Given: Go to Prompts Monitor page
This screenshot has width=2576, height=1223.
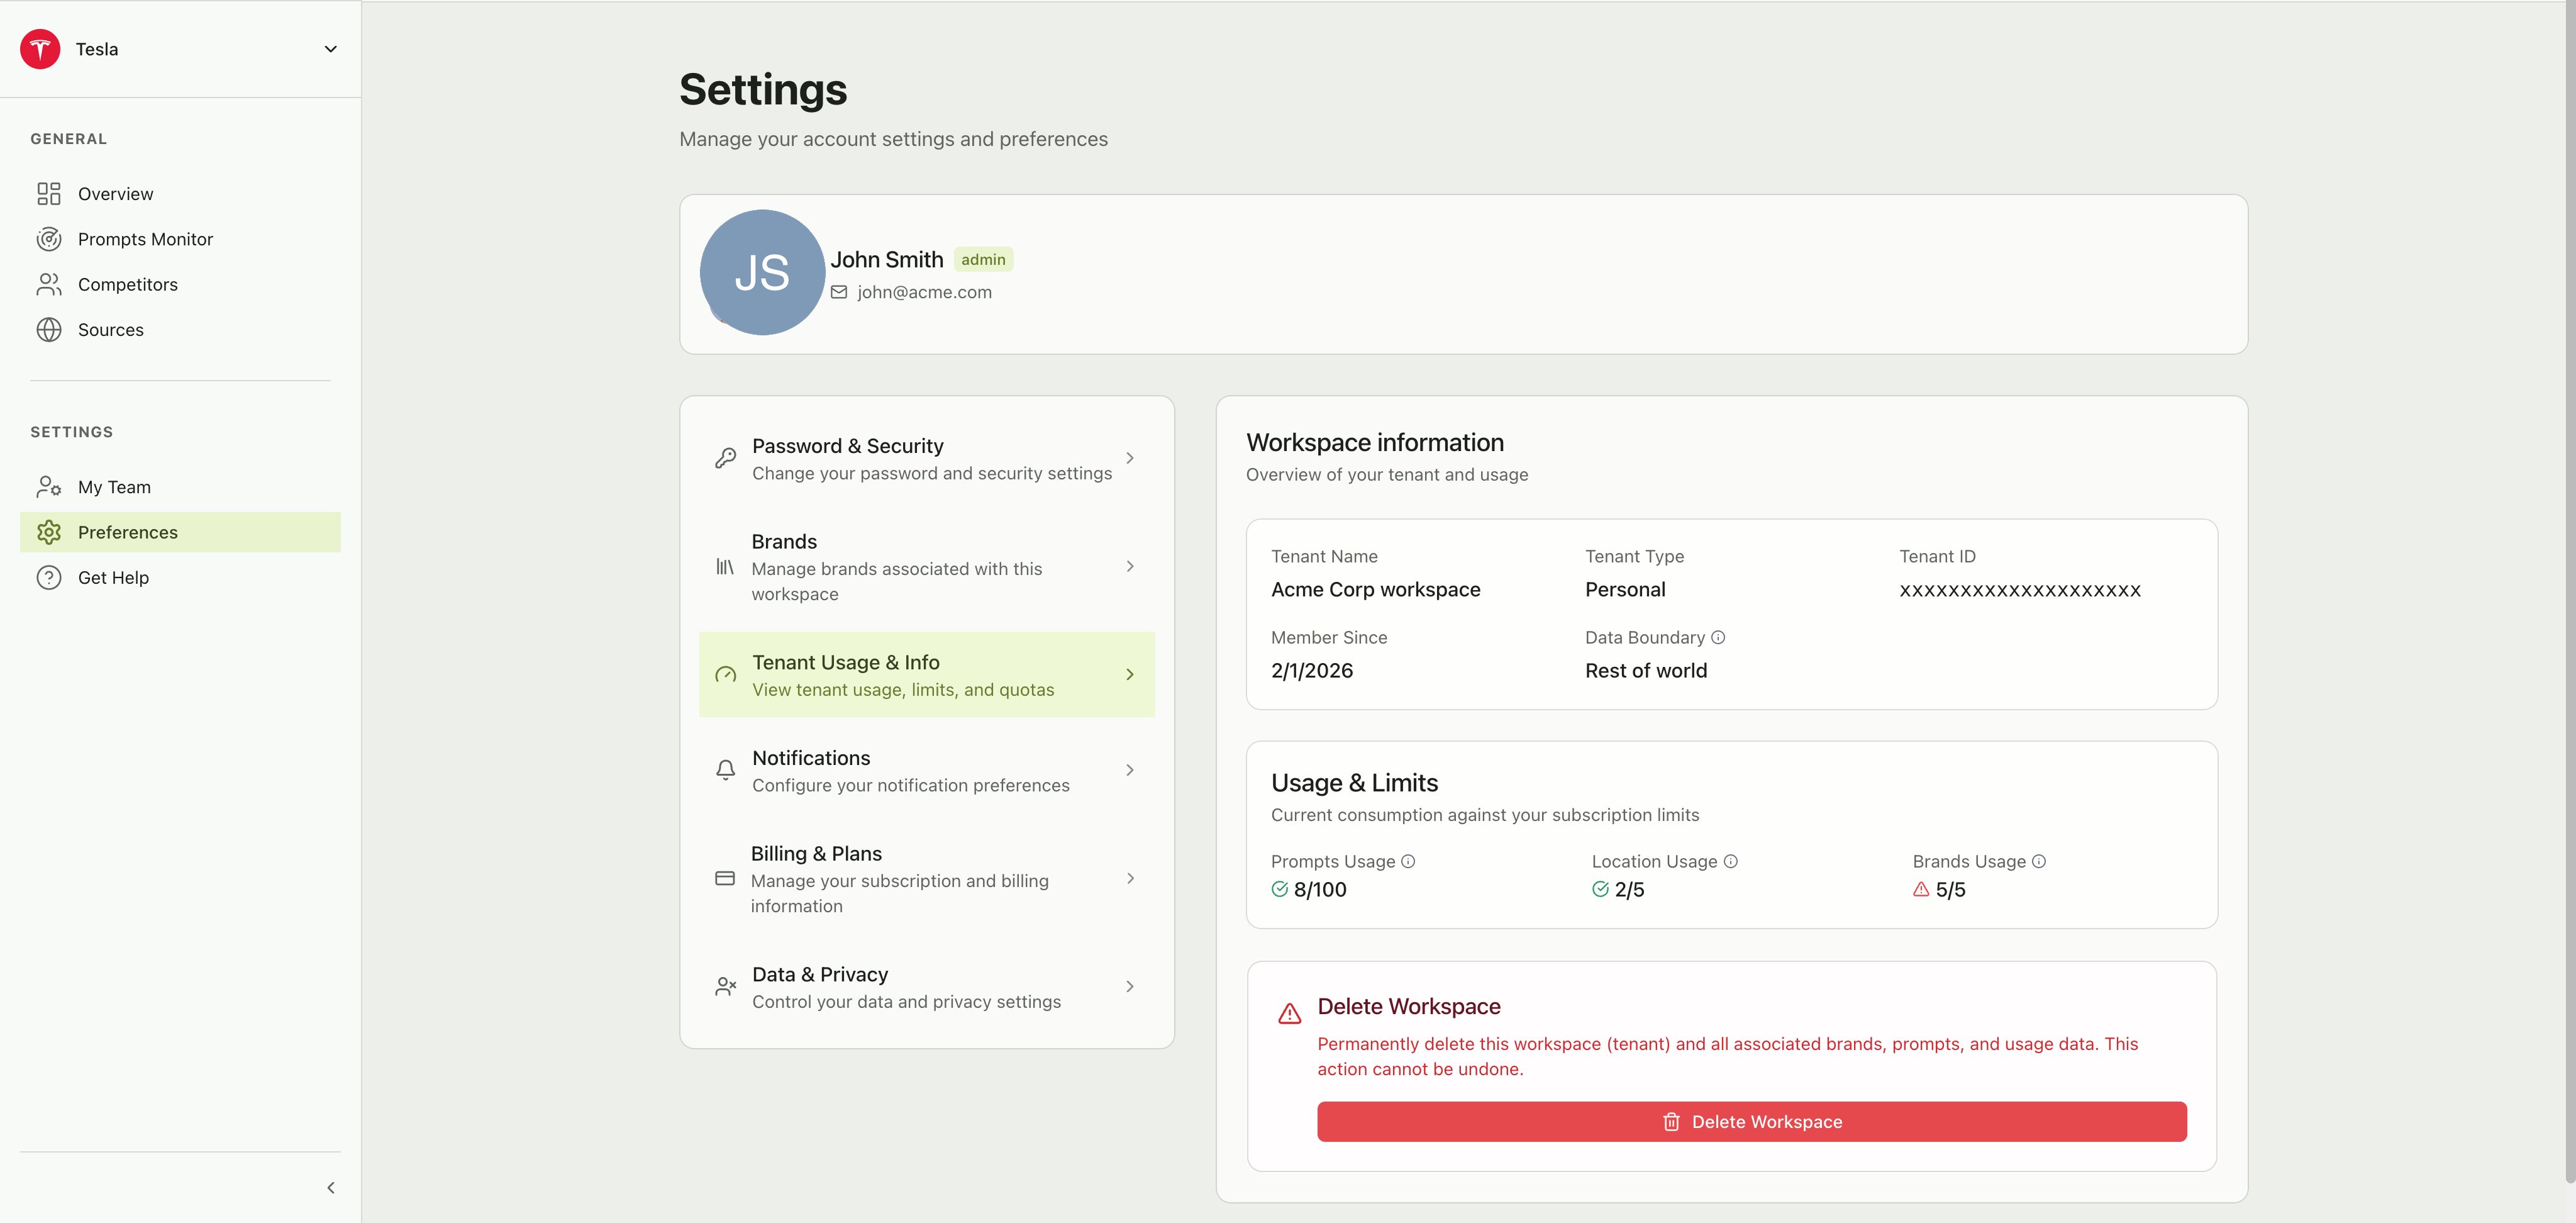Looking at the screenshot, I should (x=180, y=239).
